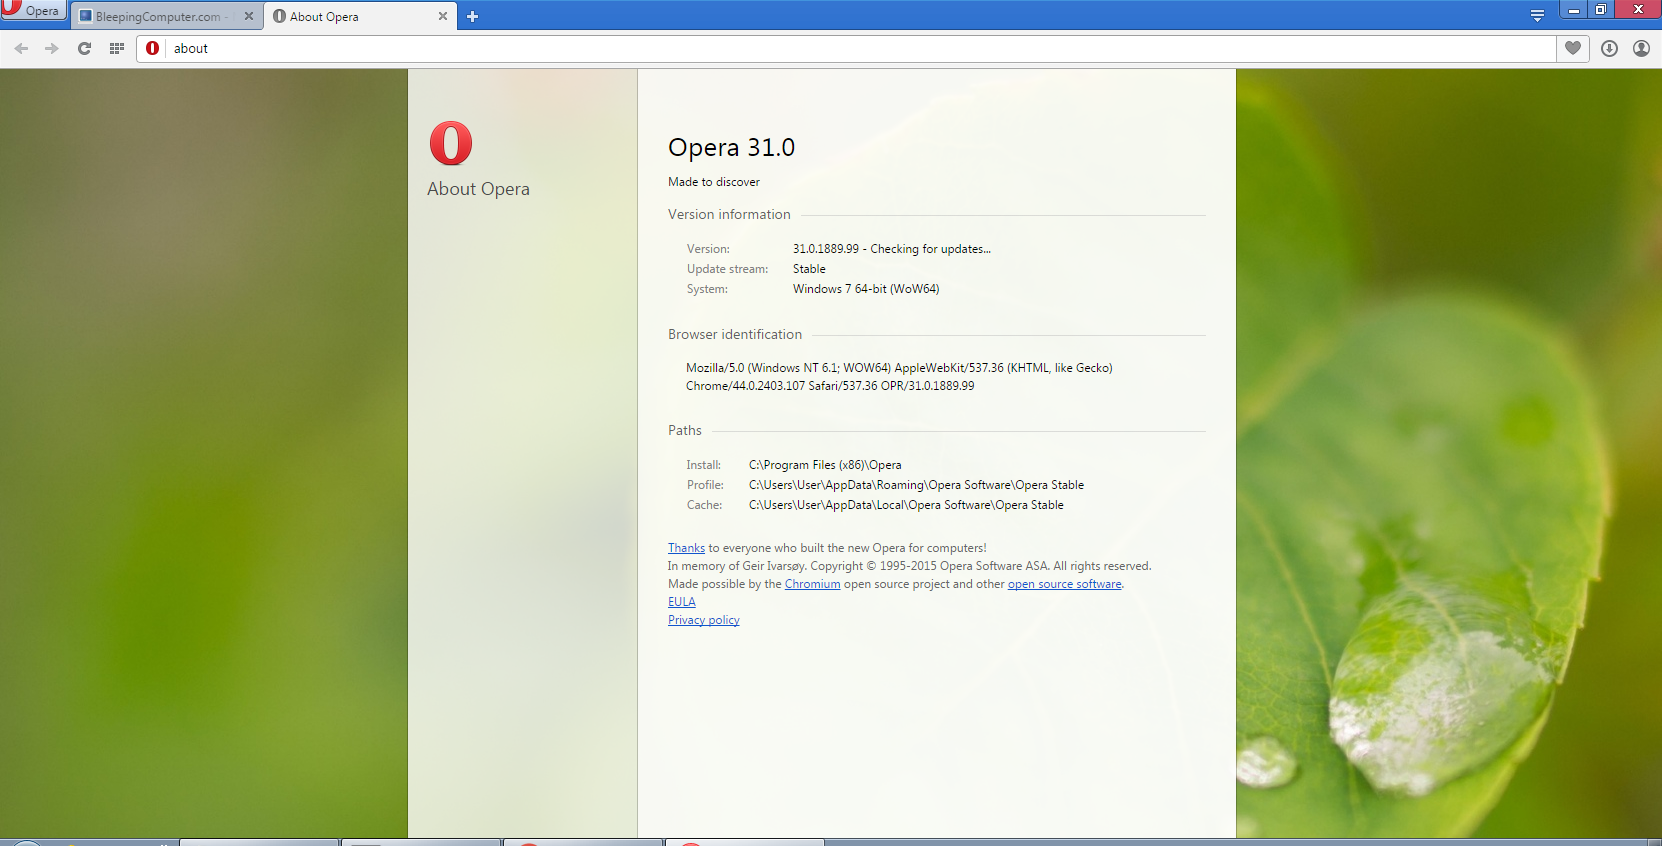Click the Made to discover tagline
This screenshot has height=846, width=1662.
tap(714, 182)
